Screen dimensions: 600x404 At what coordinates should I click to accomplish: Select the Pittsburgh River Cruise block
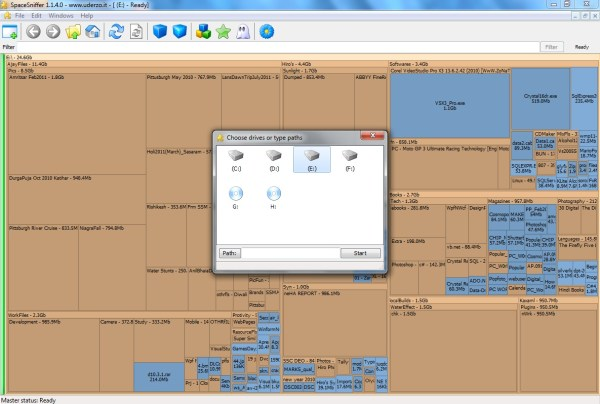coord(43,267)
